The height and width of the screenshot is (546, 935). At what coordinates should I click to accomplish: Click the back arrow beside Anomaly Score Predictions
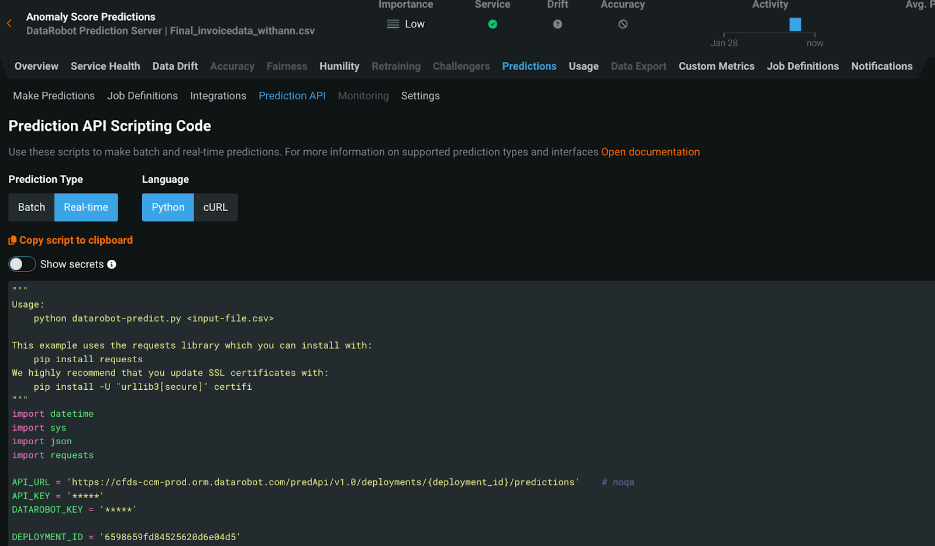pyautogui.click(x=10, y=24)
